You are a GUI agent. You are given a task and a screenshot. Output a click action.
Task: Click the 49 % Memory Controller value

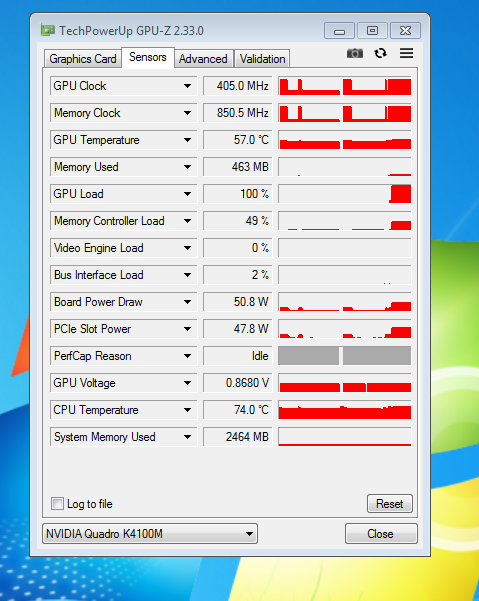point(238,221)
